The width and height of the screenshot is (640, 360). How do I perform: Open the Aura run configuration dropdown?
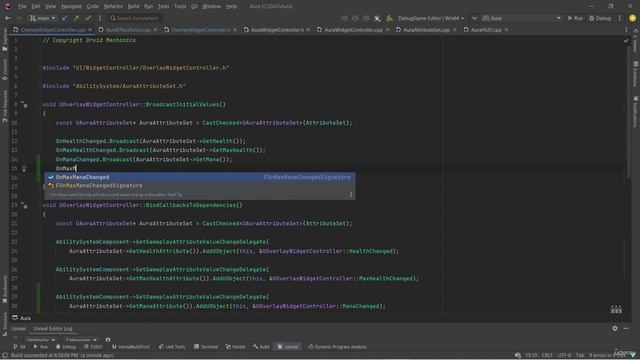(x=521, y=18)
